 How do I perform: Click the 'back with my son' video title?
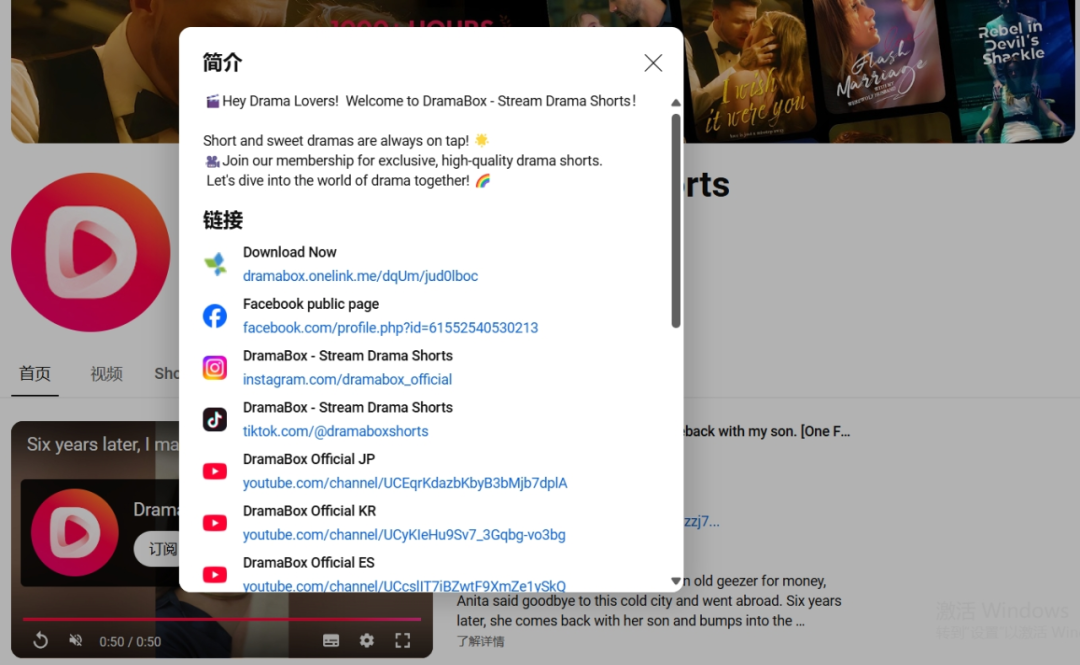[x=766, y=431]
